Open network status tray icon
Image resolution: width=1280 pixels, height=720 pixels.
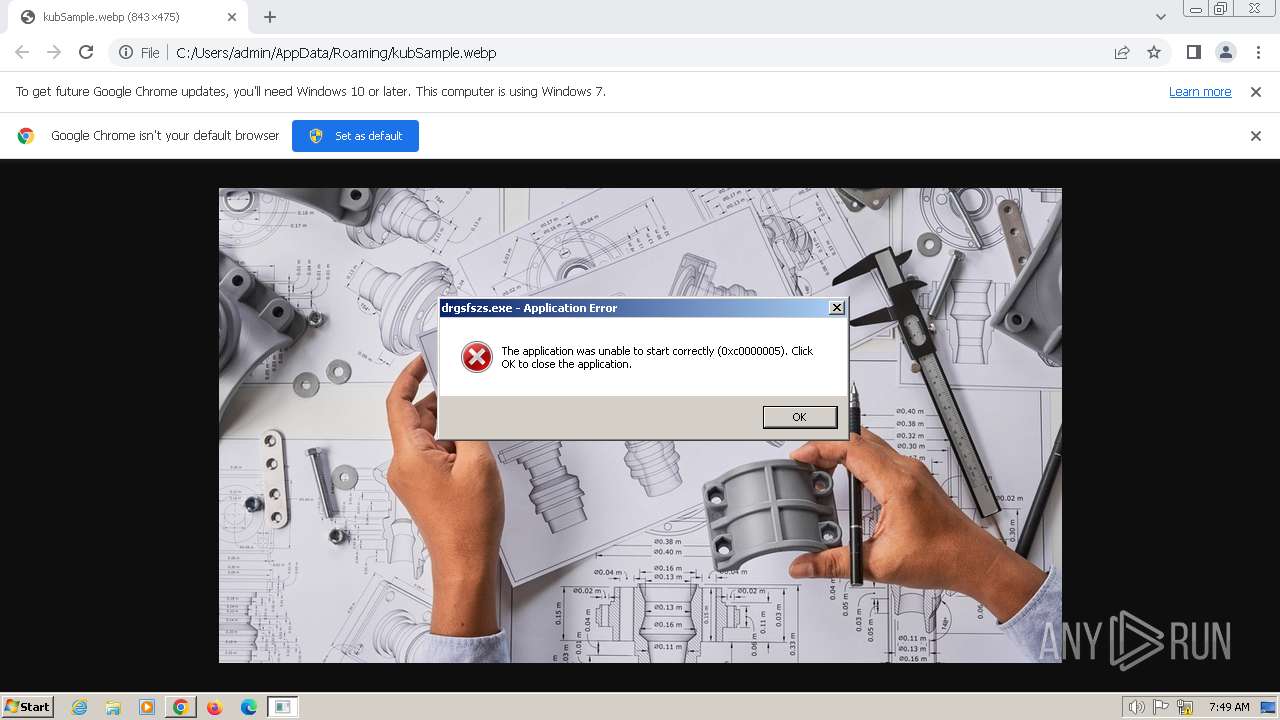pyautogui.click(x=1185, y=707)
